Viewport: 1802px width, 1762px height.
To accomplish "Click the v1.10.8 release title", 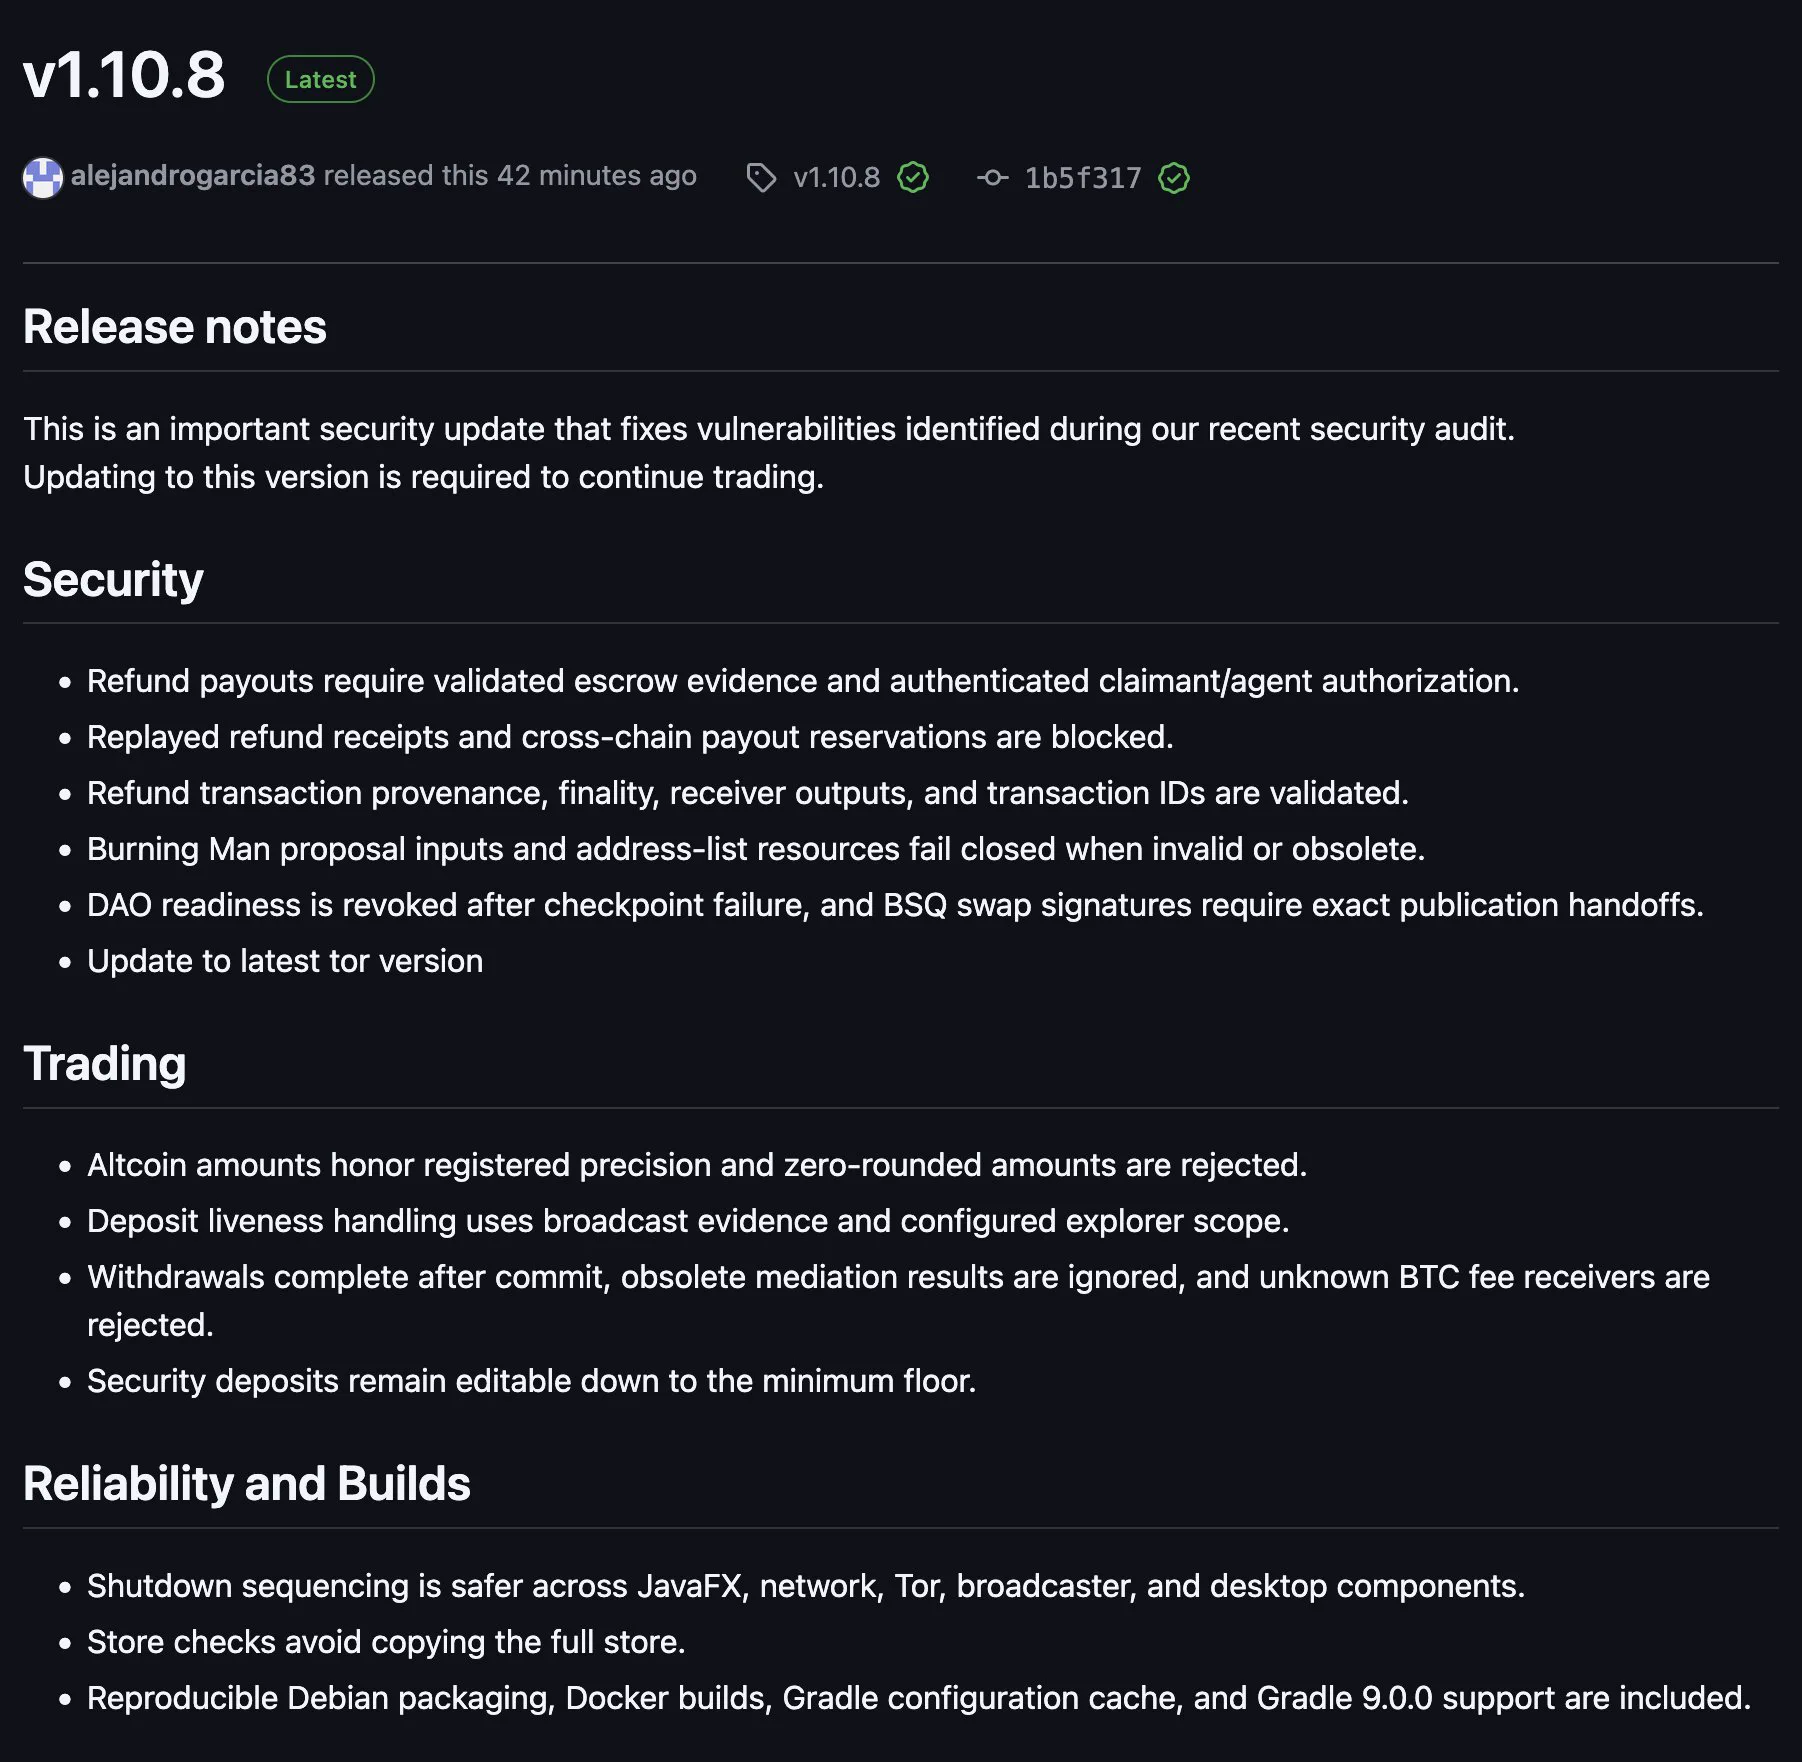I will tap(124, 75).
